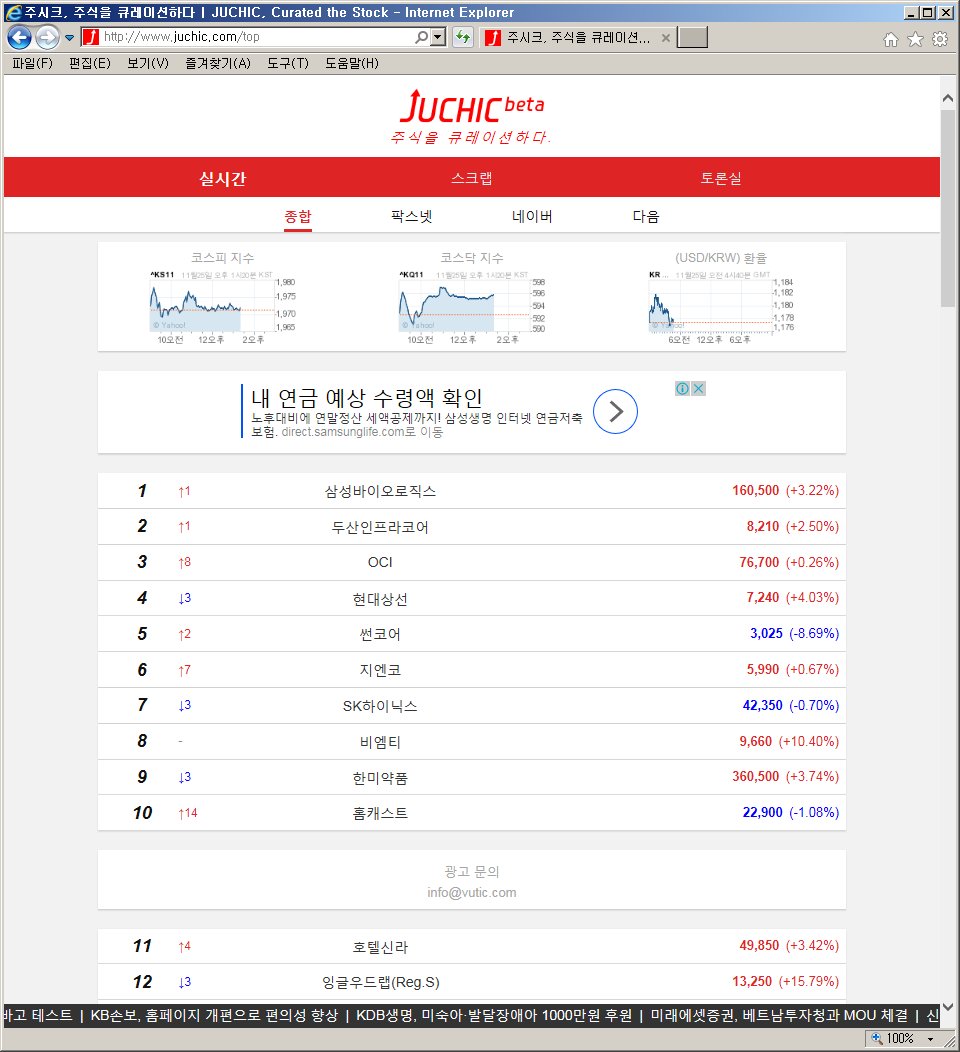Open the 즐겨찾기(A) menu
Screen dimensions: 960x1052
(x=217, y=63)
